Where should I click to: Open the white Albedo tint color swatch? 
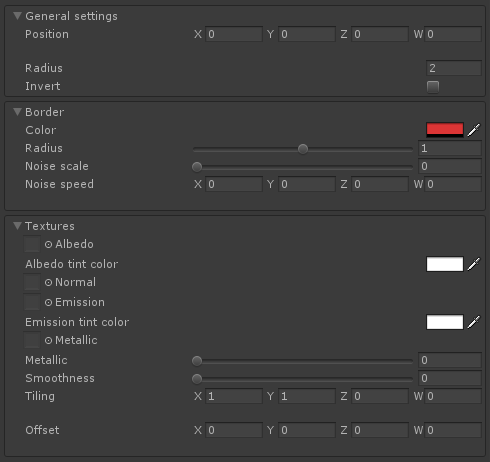(x=445, y=264)
